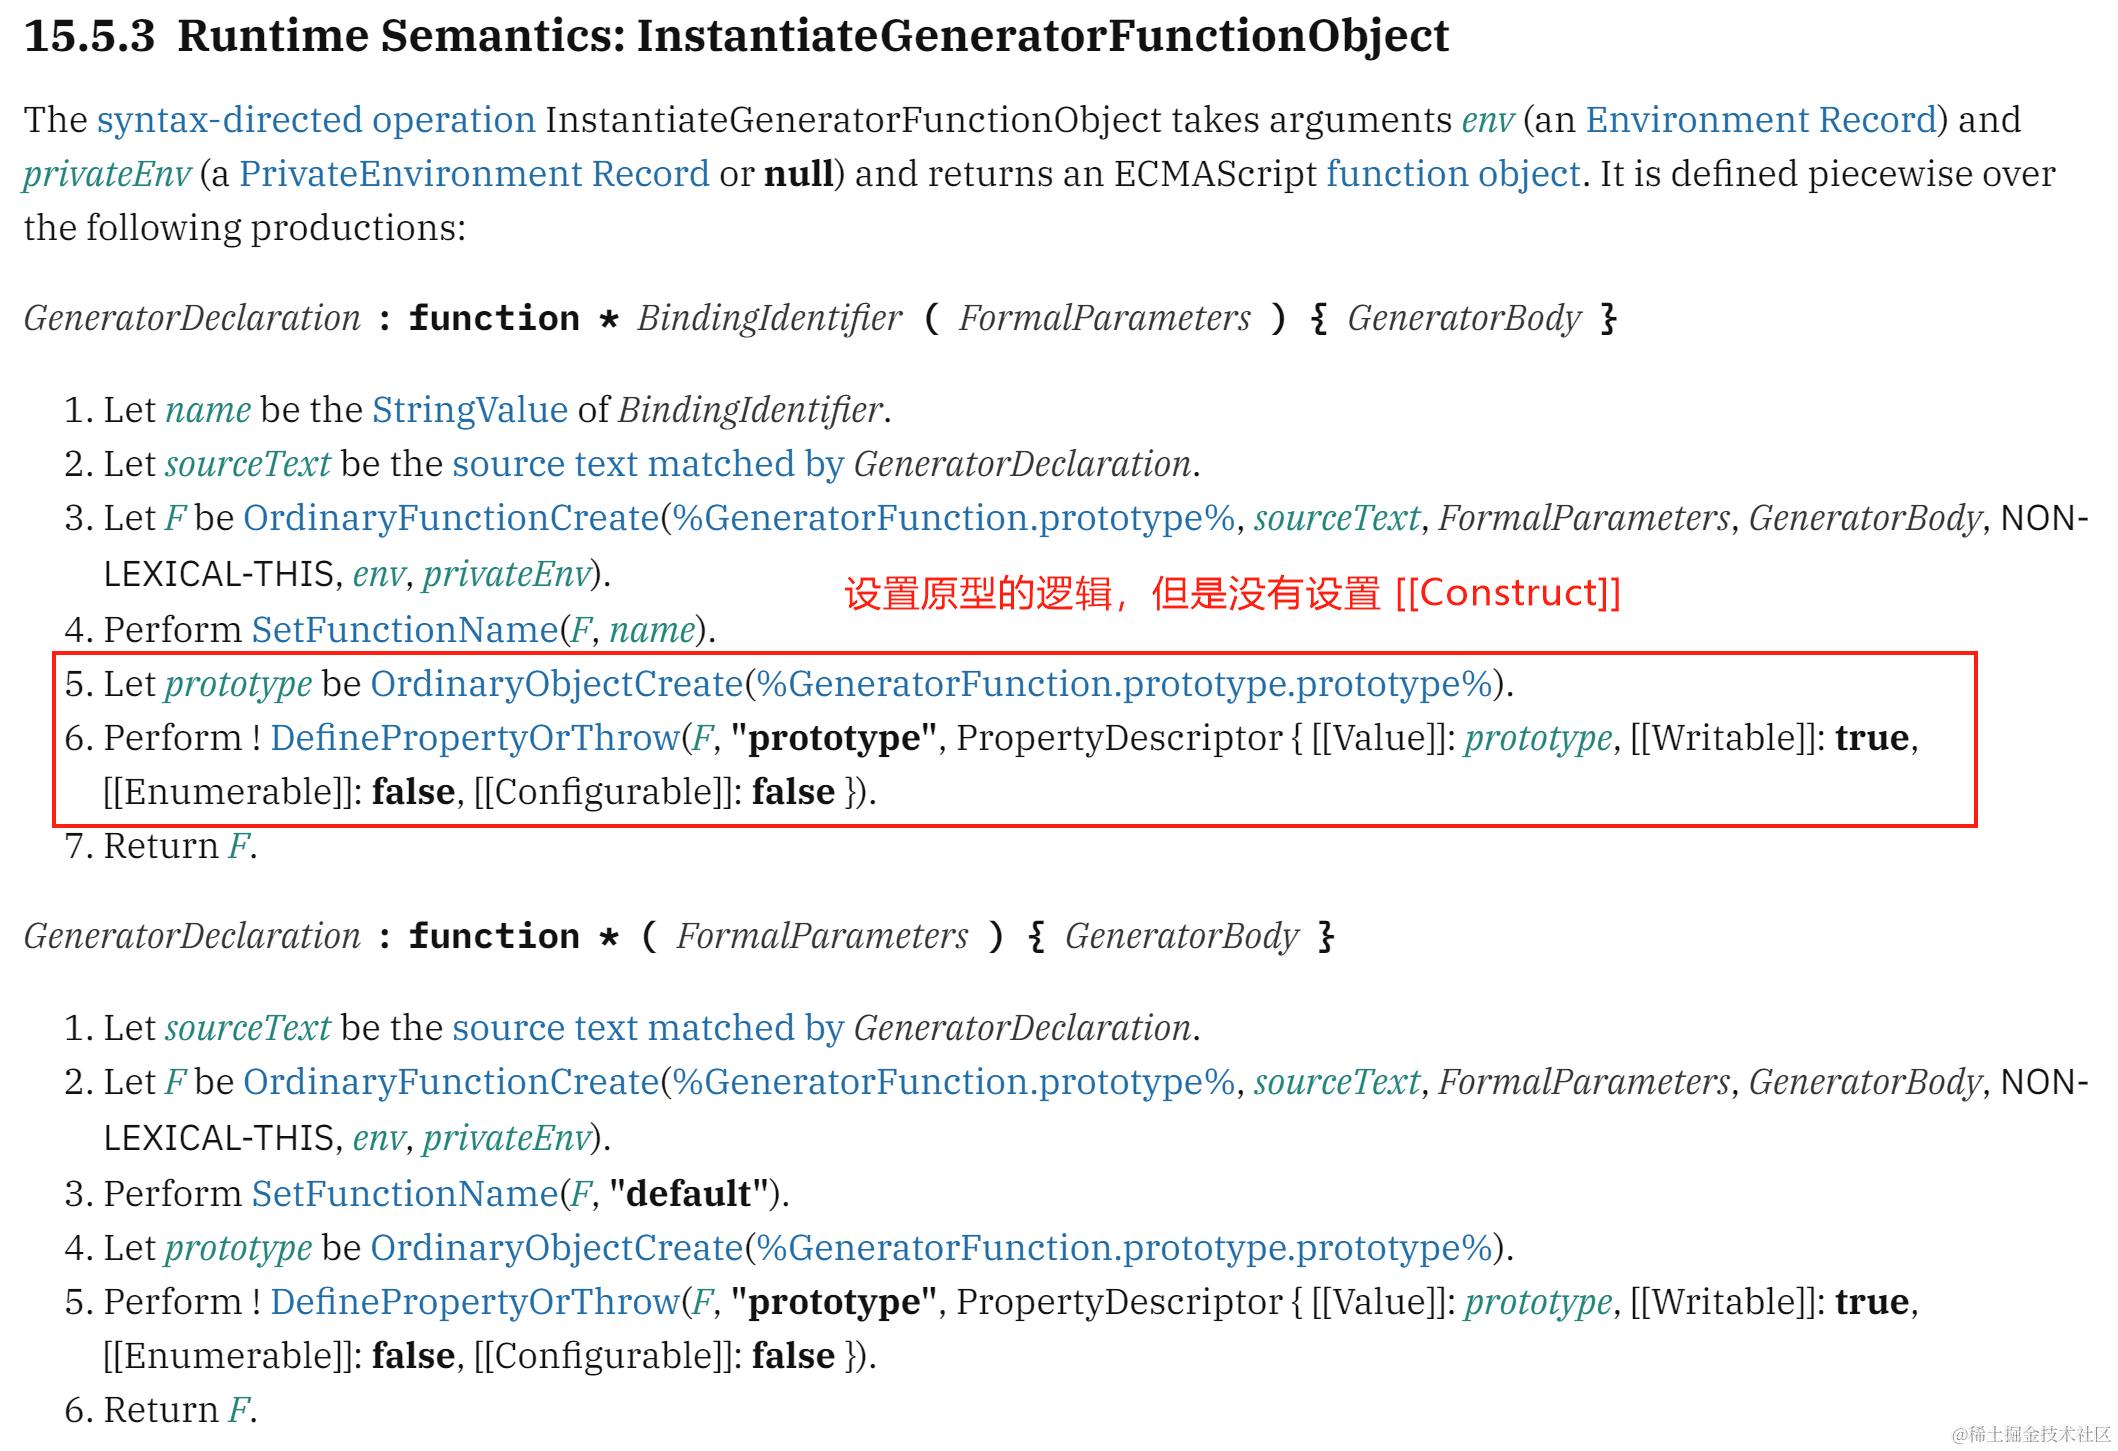This screenshot has height=1451, width=2118.
Task: Click second 'source text matched by' link
Action: click(x=648, y=1028)
